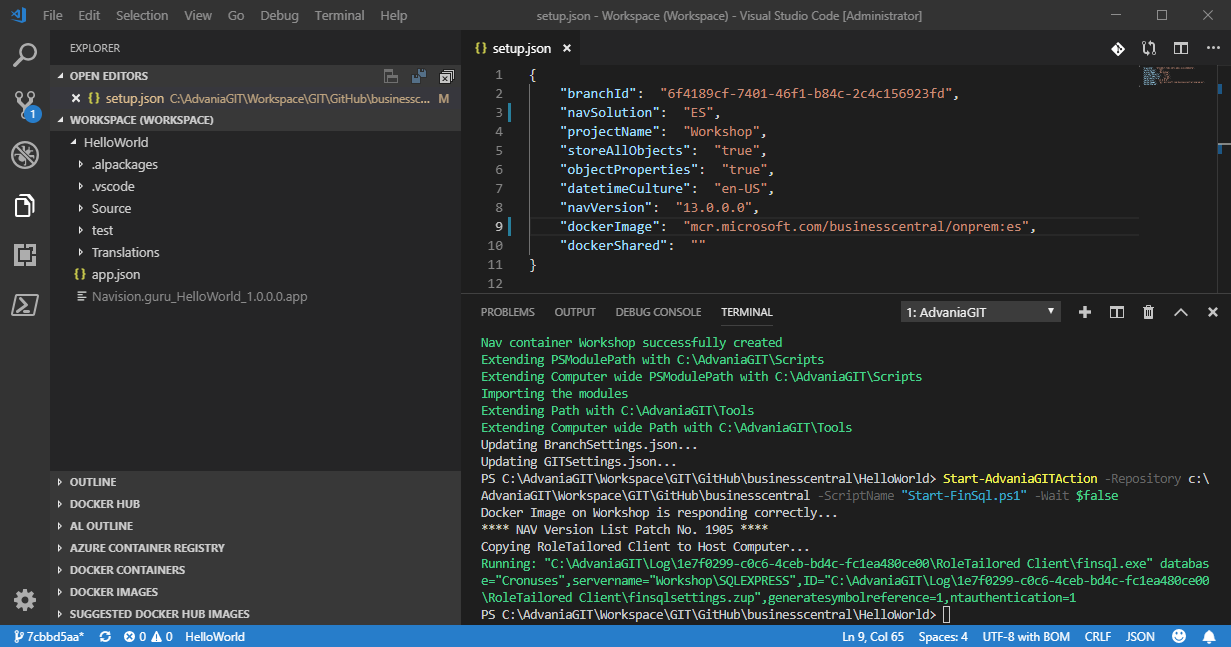This screenshot has width=1231, height=647.
Task: Maximize terminal panel using chevron up
Action: coord(1180,312)
